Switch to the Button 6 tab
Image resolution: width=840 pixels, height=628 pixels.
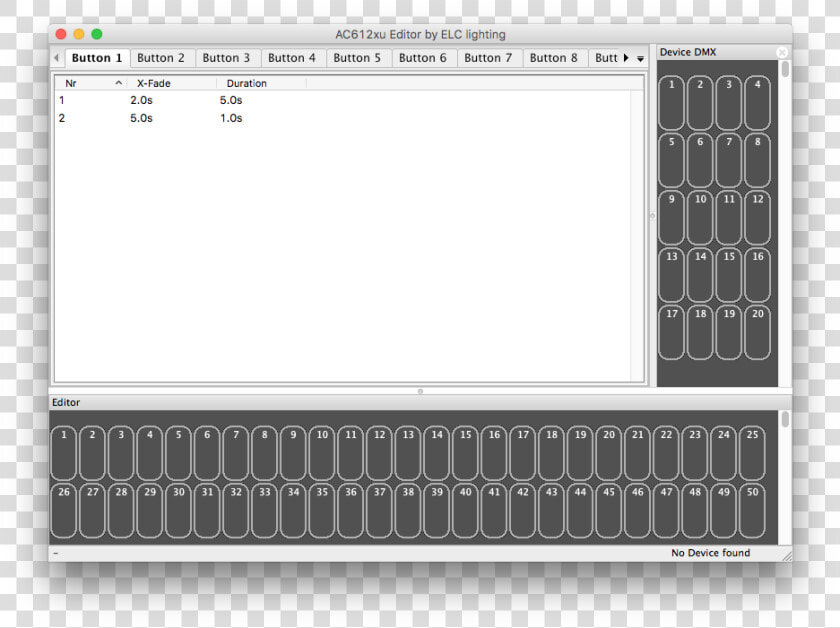pos(423,58)
